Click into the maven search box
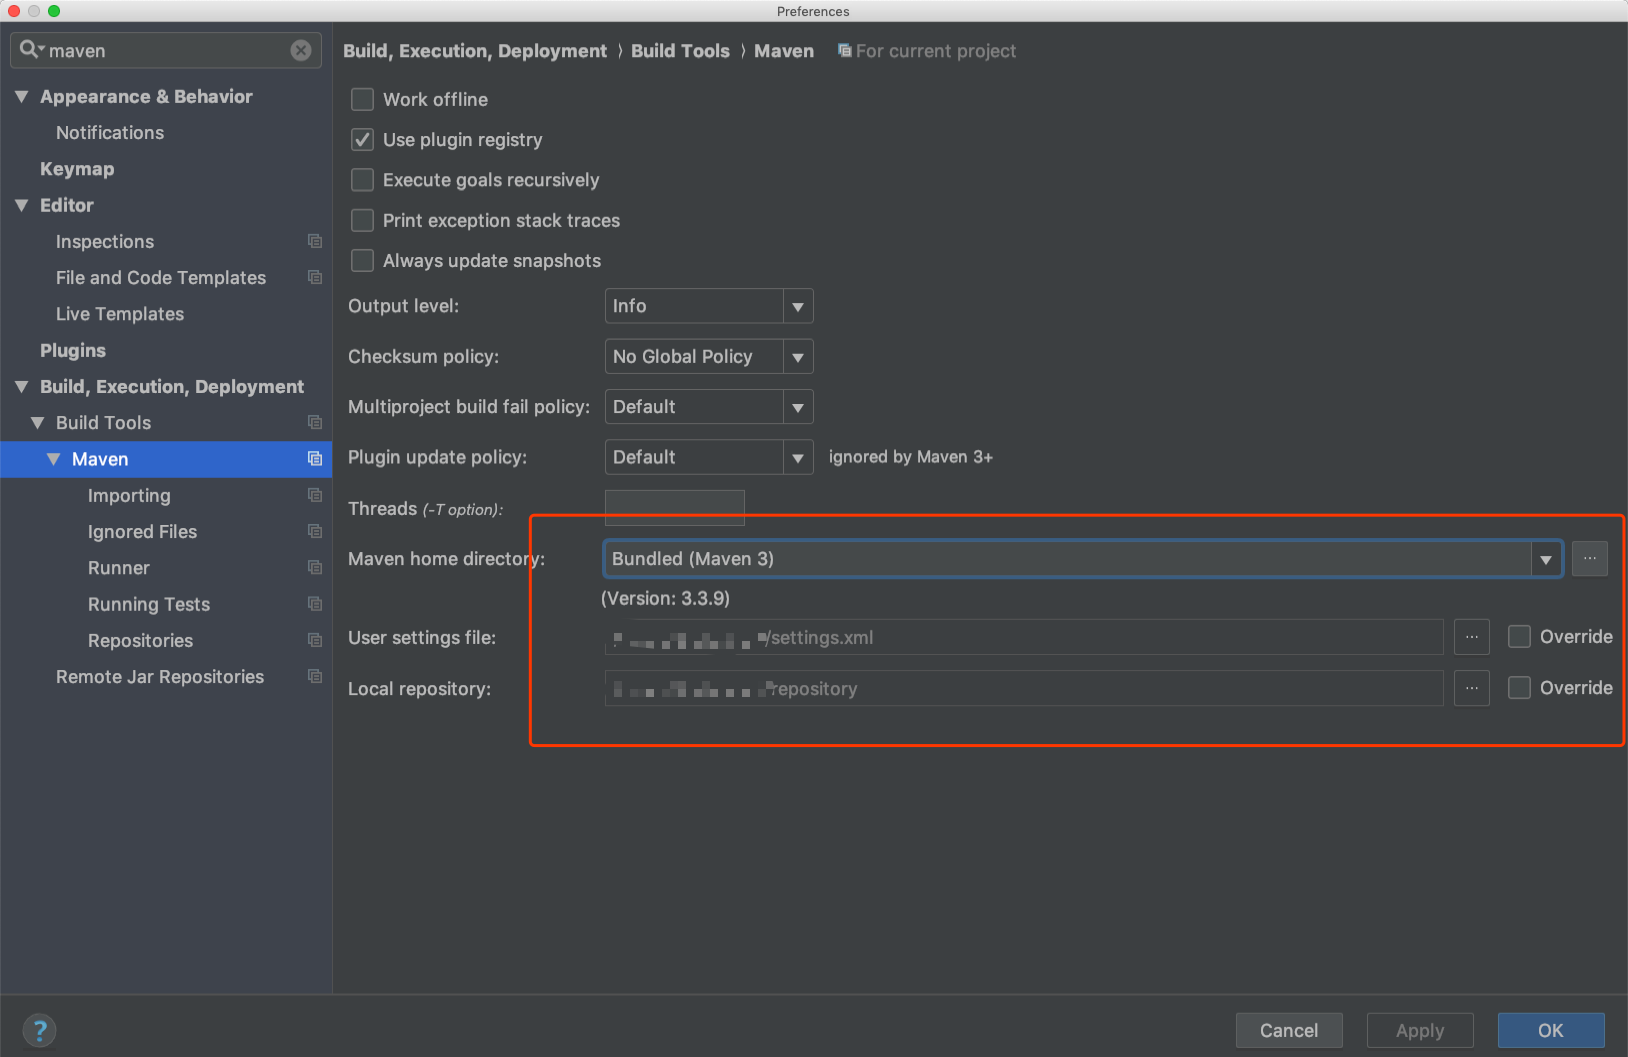The image size is (1628, 1057). [166, 50]
